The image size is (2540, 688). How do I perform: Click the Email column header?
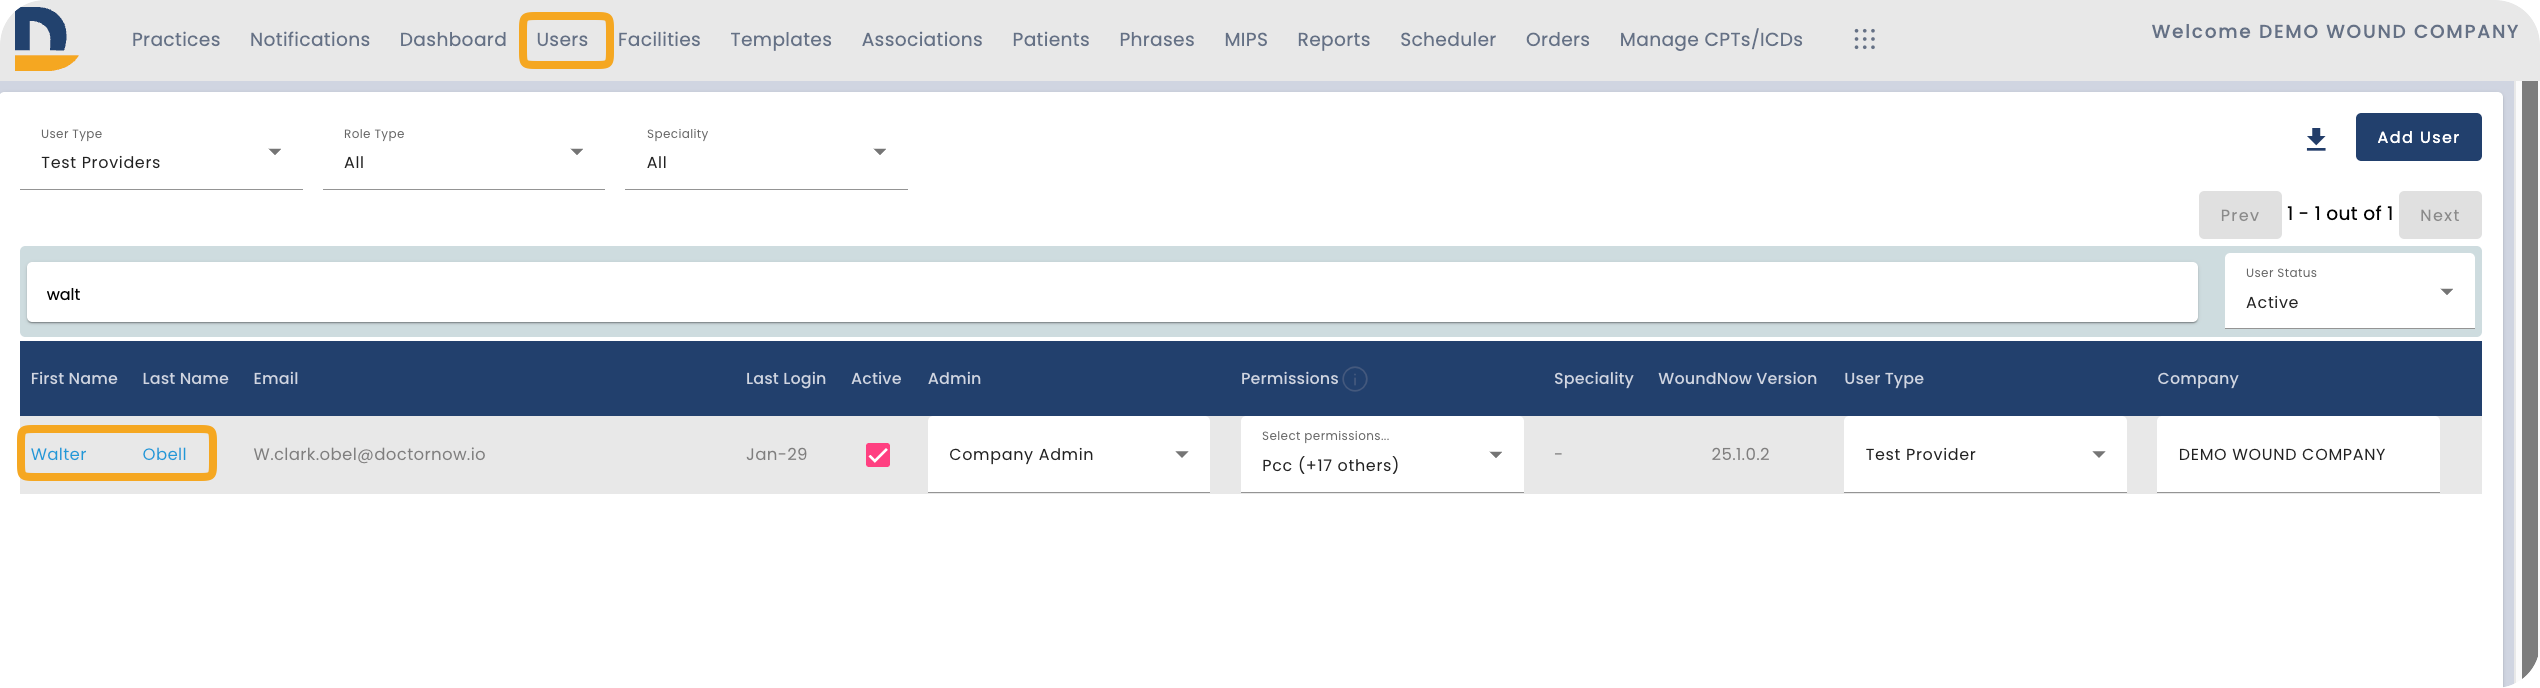(x=276, y=378)
